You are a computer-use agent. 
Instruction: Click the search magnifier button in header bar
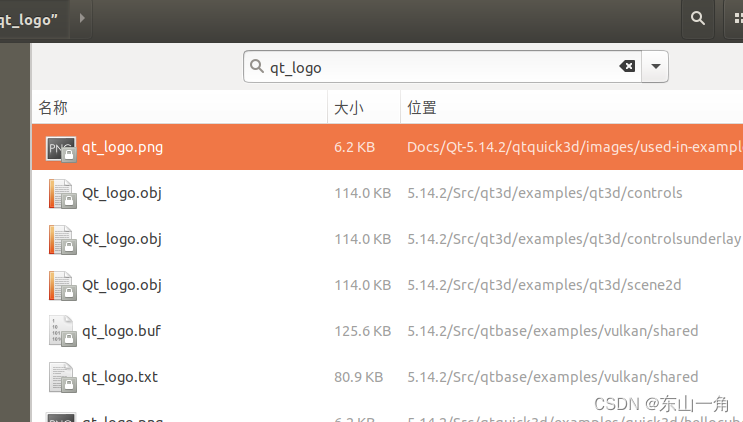coord(698,18)
